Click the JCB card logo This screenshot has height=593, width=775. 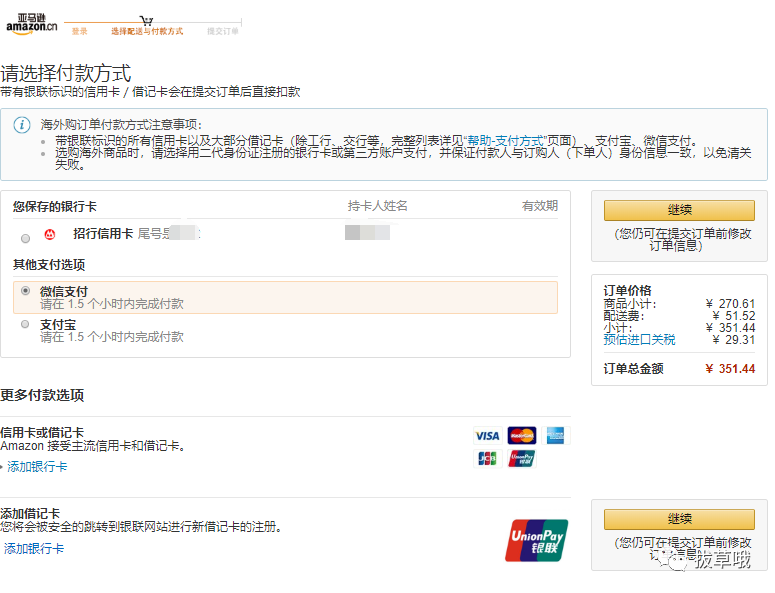pos(487,459)
